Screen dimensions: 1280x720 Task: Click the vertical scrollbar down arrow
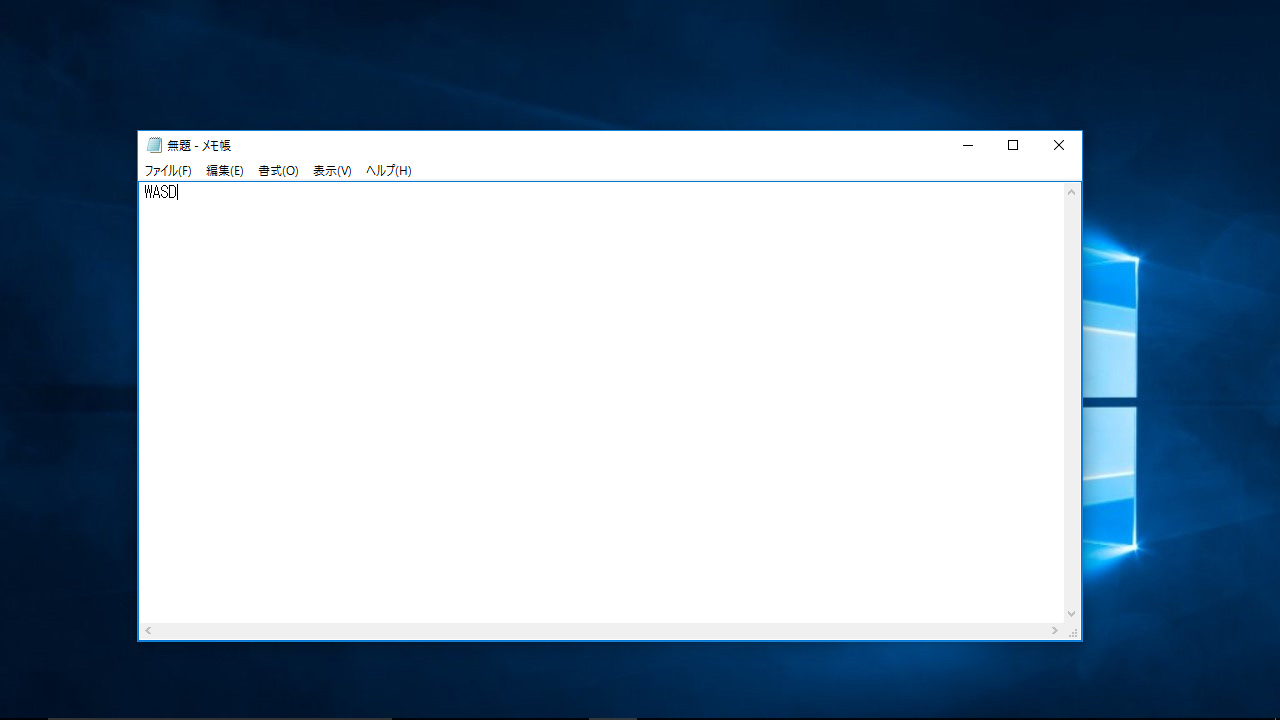1072,614
